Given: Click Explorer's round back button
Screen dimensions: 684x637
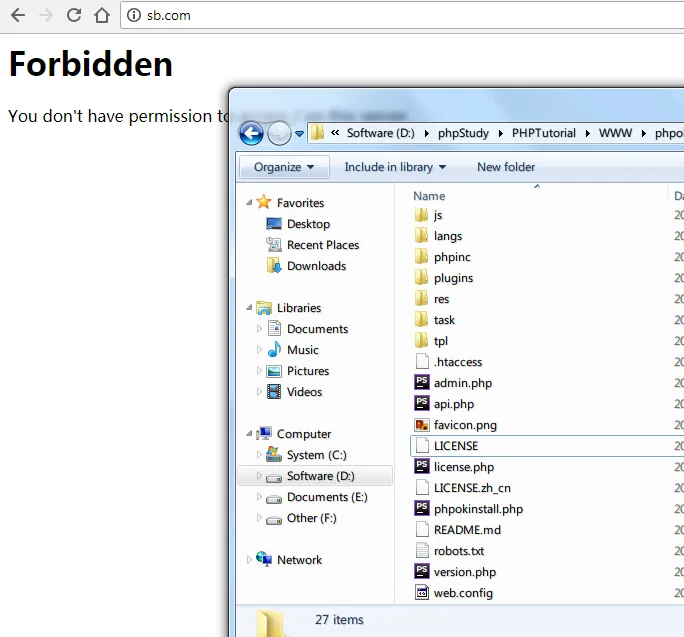Looking at the screenshot, I should pos(251,133).
